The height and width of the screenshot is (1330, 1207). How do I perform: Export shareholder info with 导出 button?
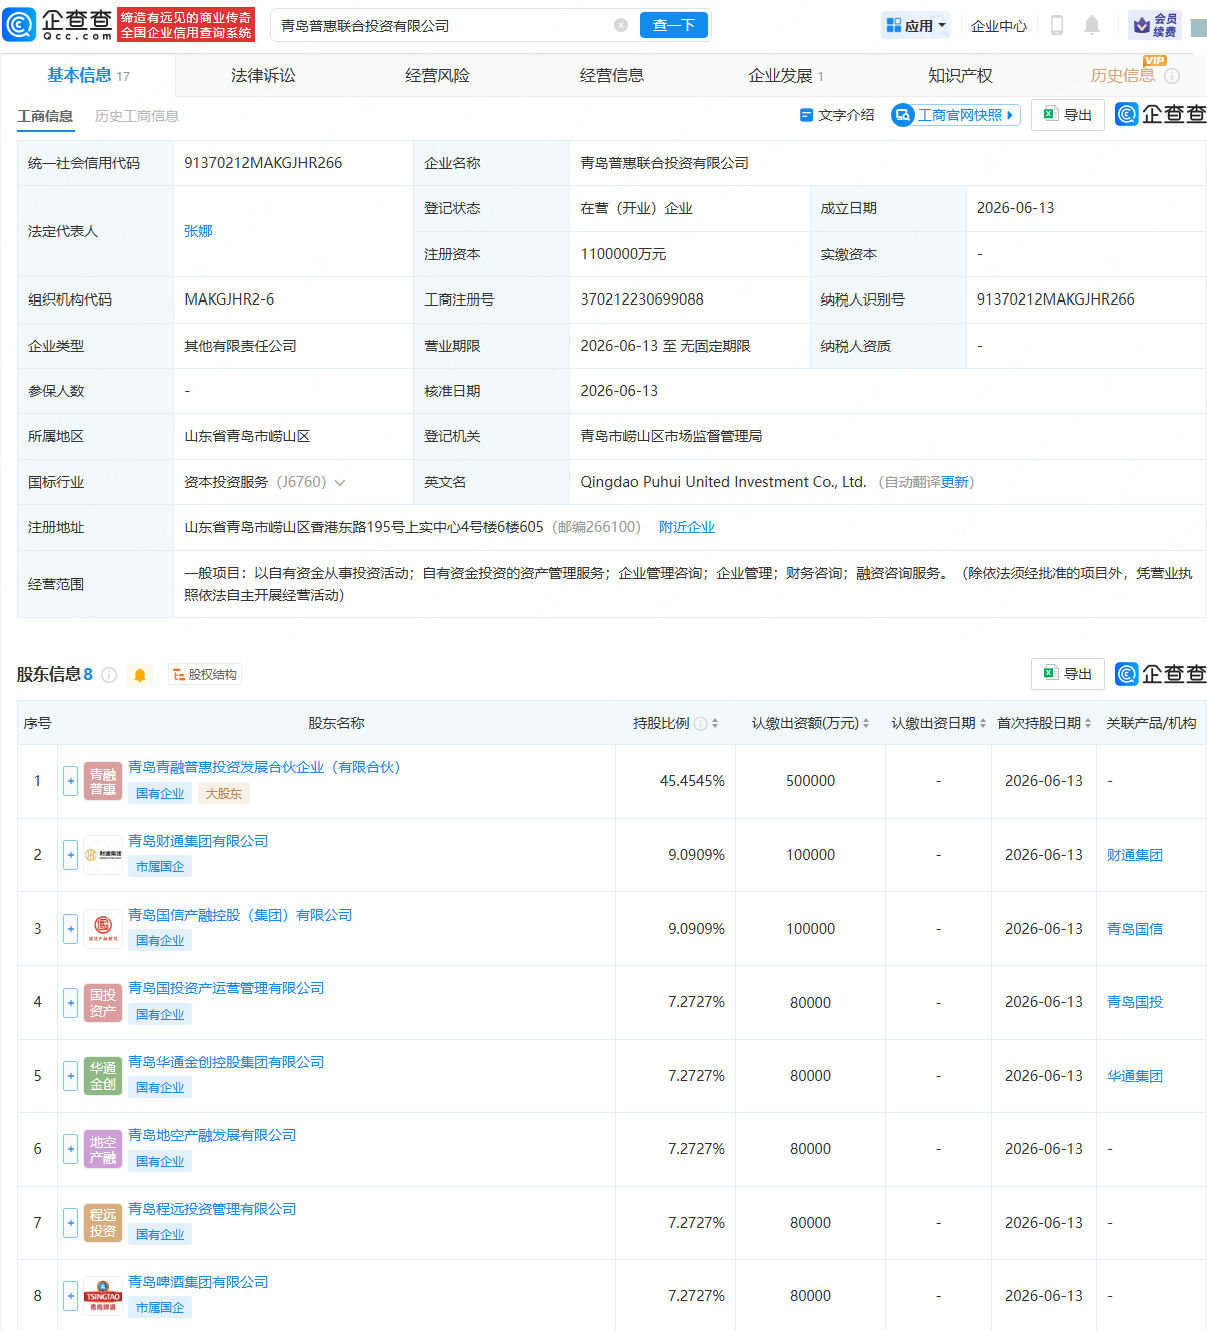click(x=1068, y=674)
